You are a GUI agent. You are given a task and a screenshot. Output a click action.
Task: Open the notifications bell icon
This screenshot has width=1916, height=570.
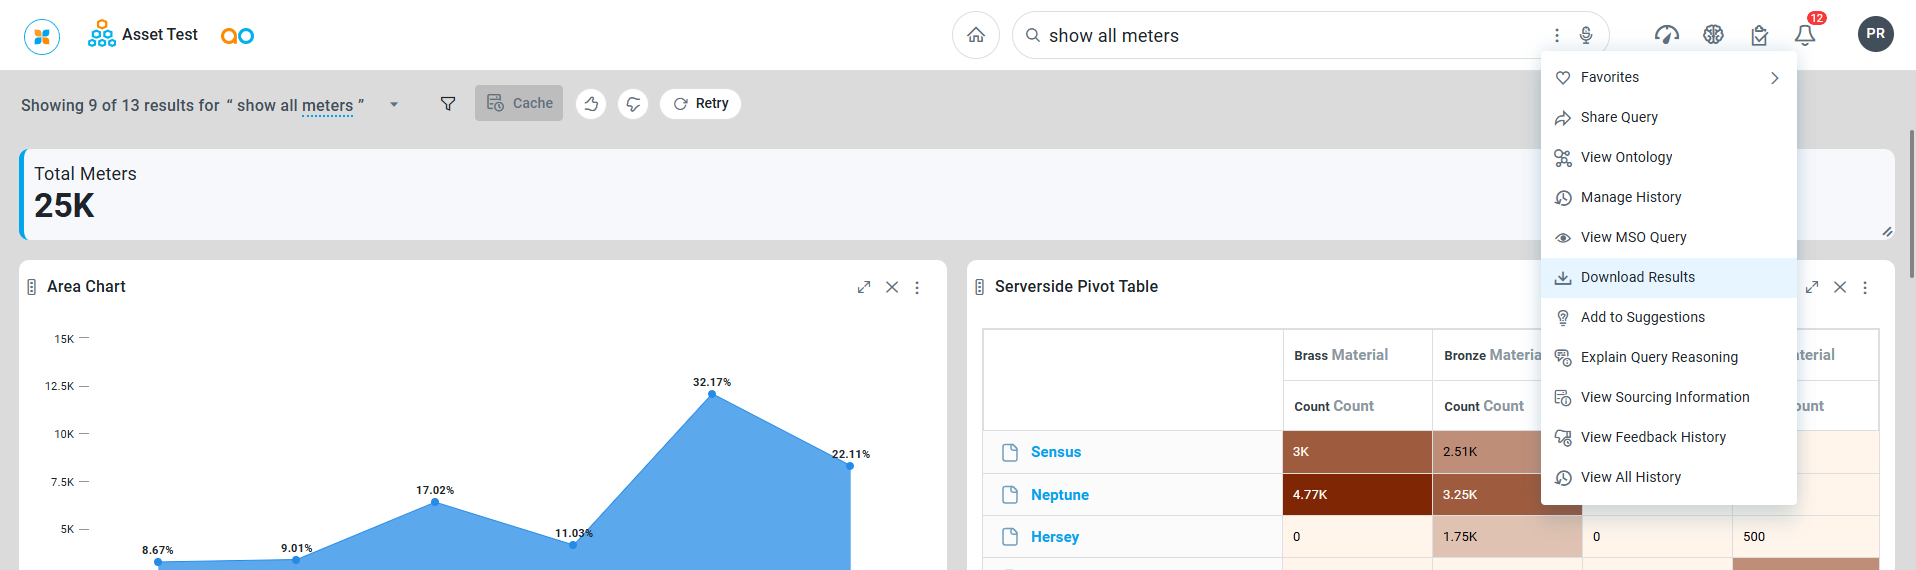point(1804,36)
